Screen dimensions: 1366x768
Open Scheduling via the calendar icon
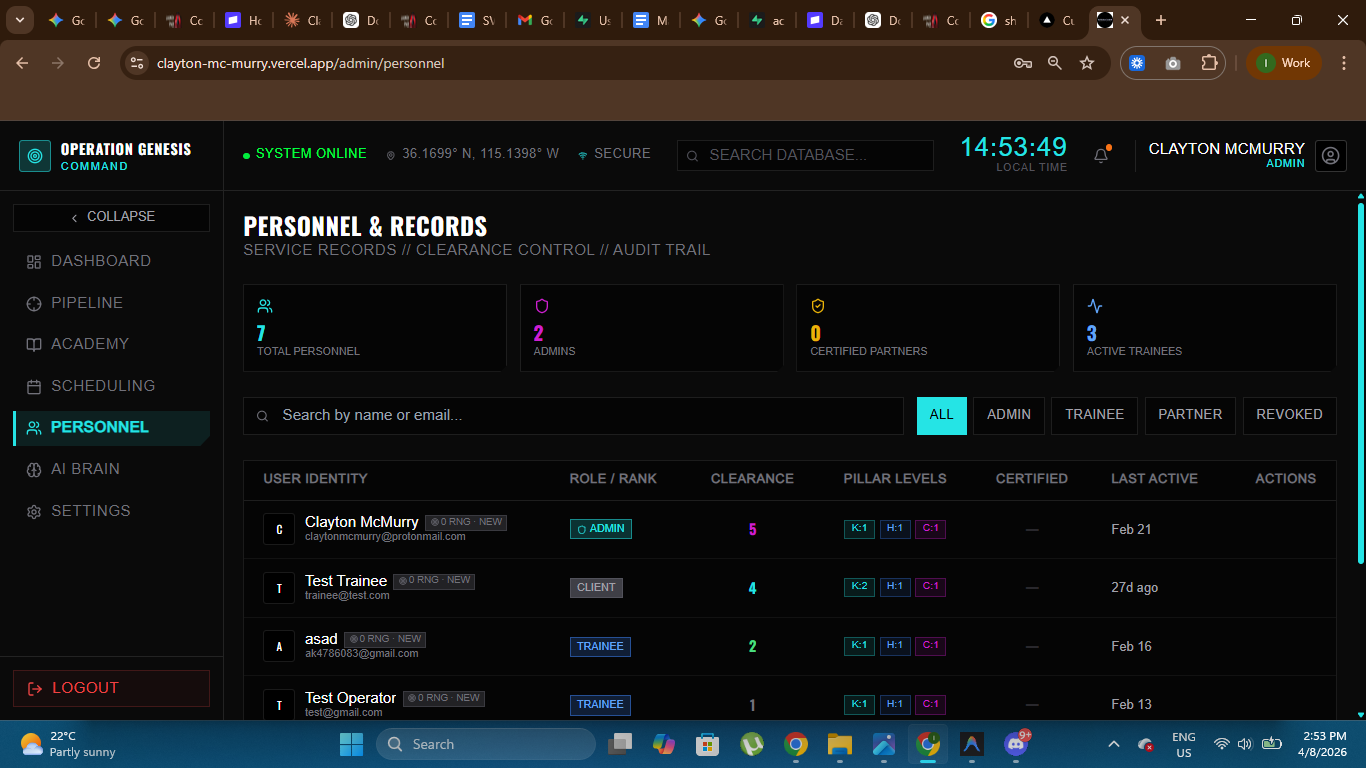(x=34, y=386)
